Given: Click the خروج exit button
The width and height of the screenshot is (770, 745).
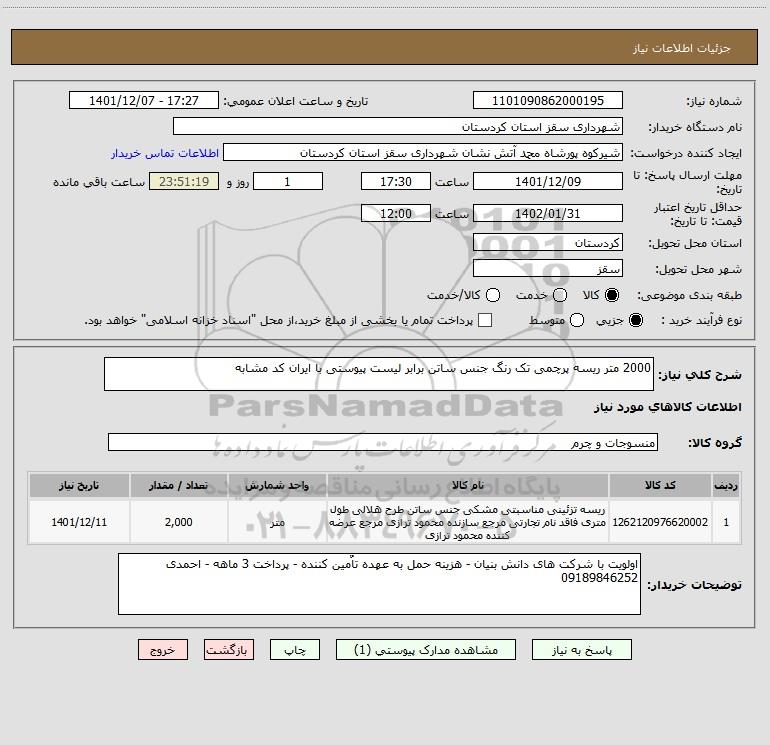Looking at the screenshot, I should 163,650.
